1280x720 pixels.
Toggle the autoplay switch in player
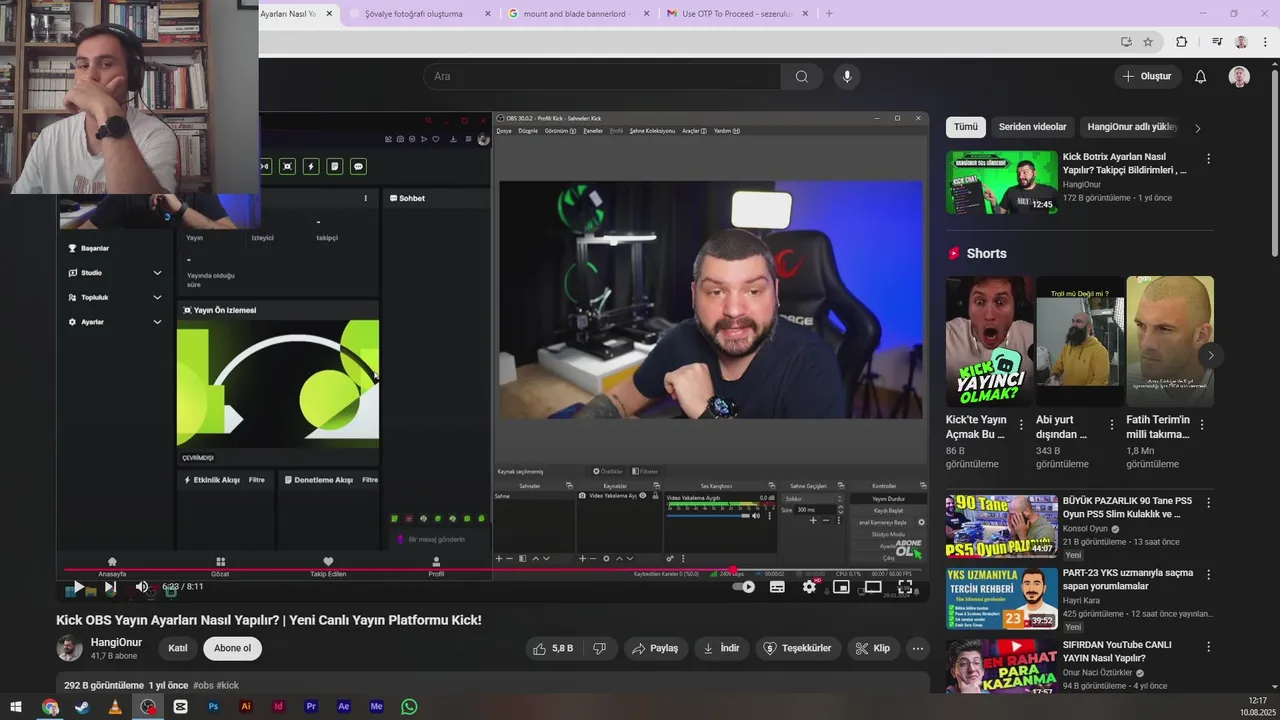click(x=743, y=587)
